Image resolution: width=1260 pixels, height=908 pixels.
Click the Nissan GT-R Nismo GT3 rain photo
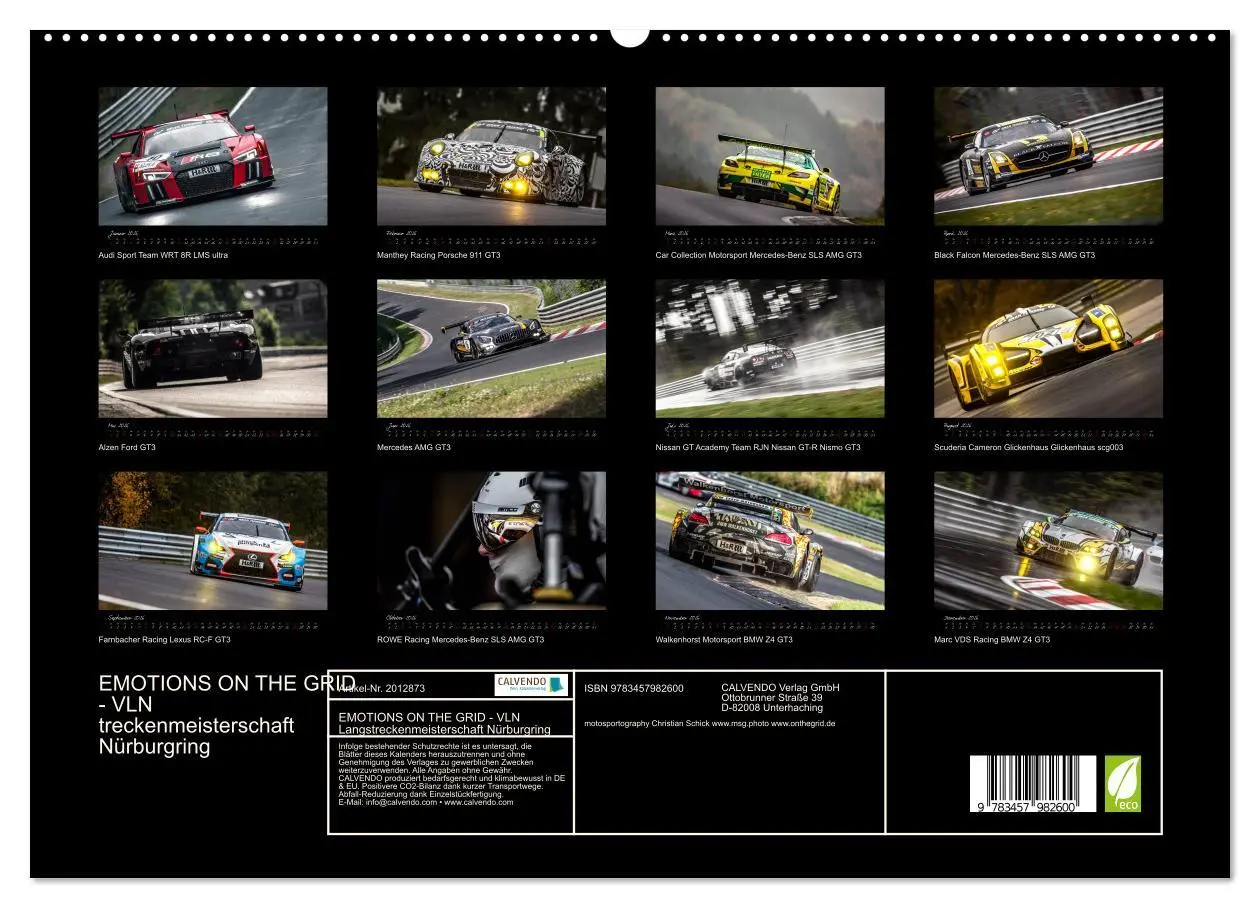click(770, 348)
